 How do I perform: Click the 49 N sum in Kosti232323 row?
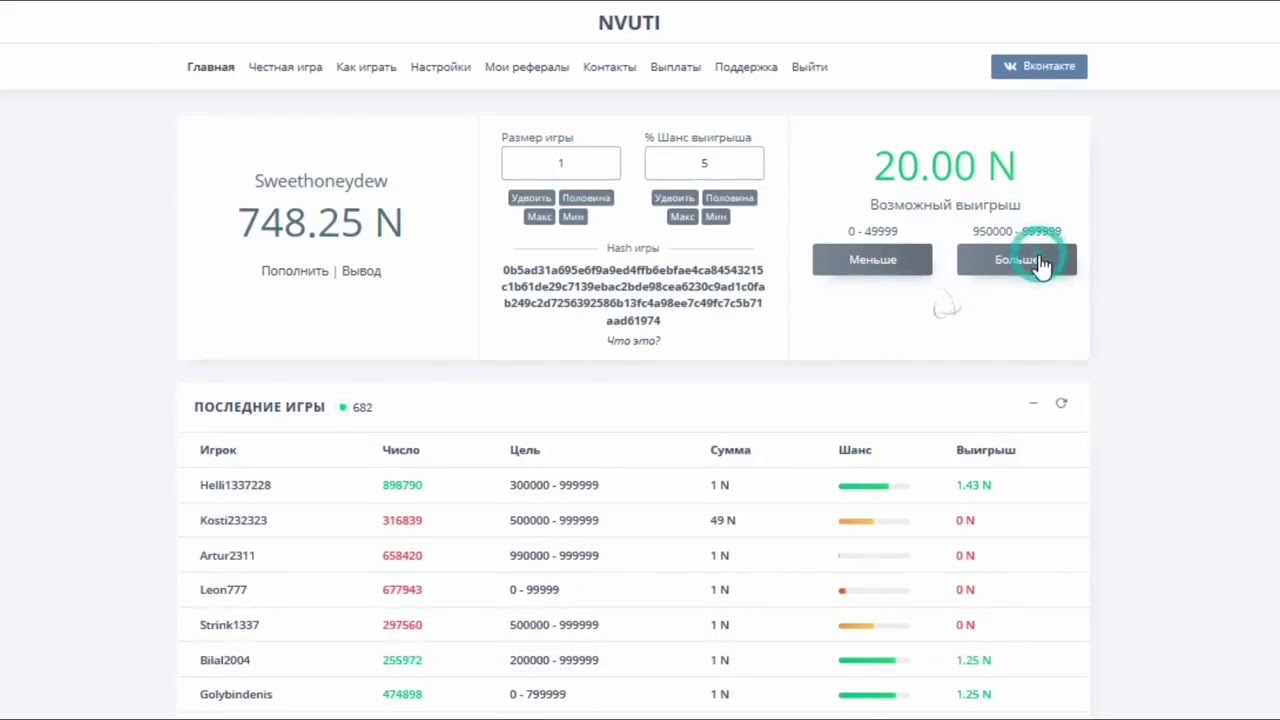click(723, 520)
